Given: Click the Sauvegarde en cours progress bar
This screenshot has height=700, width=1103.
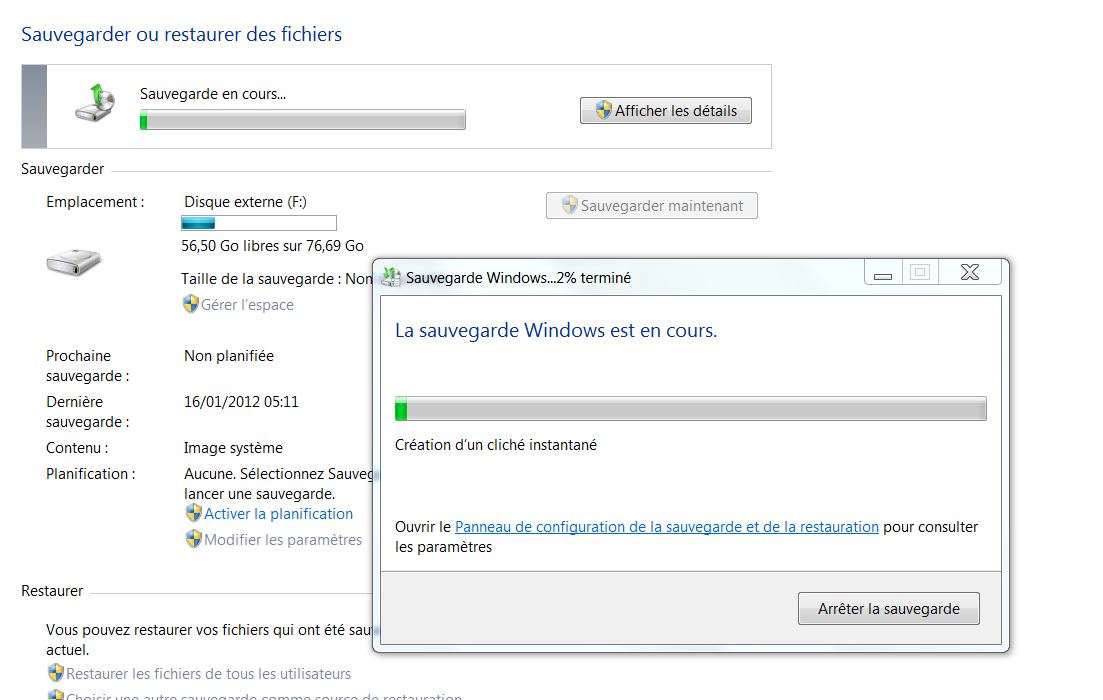Looking at the screenshot, I should click(302, 120).
